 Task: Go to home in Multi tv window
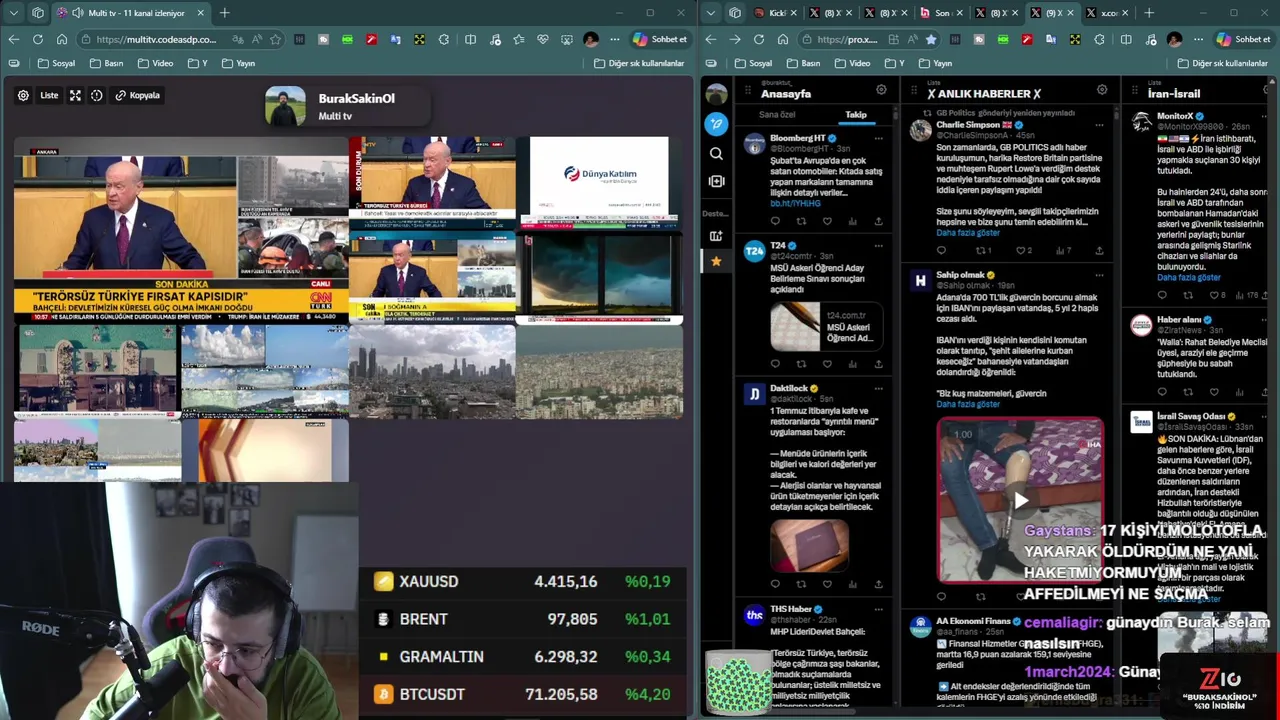[x=62, y=39]
